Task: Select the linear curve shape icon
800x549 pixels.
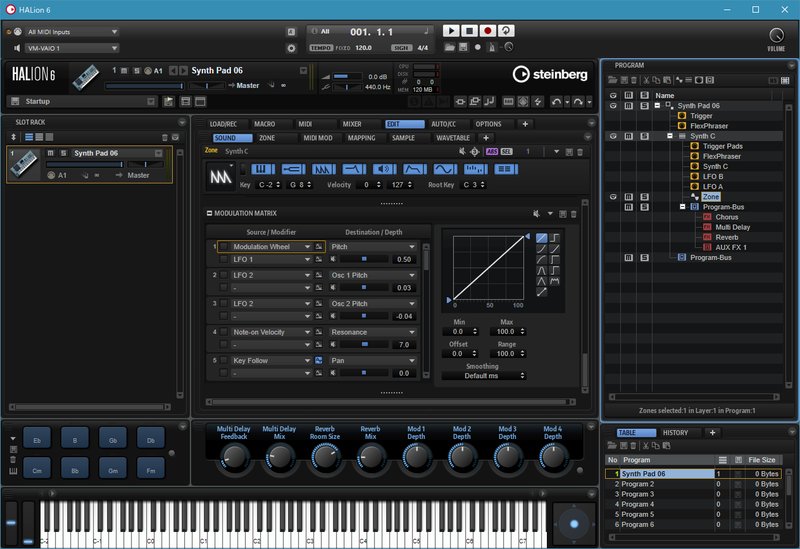Action: pos(541,238)
